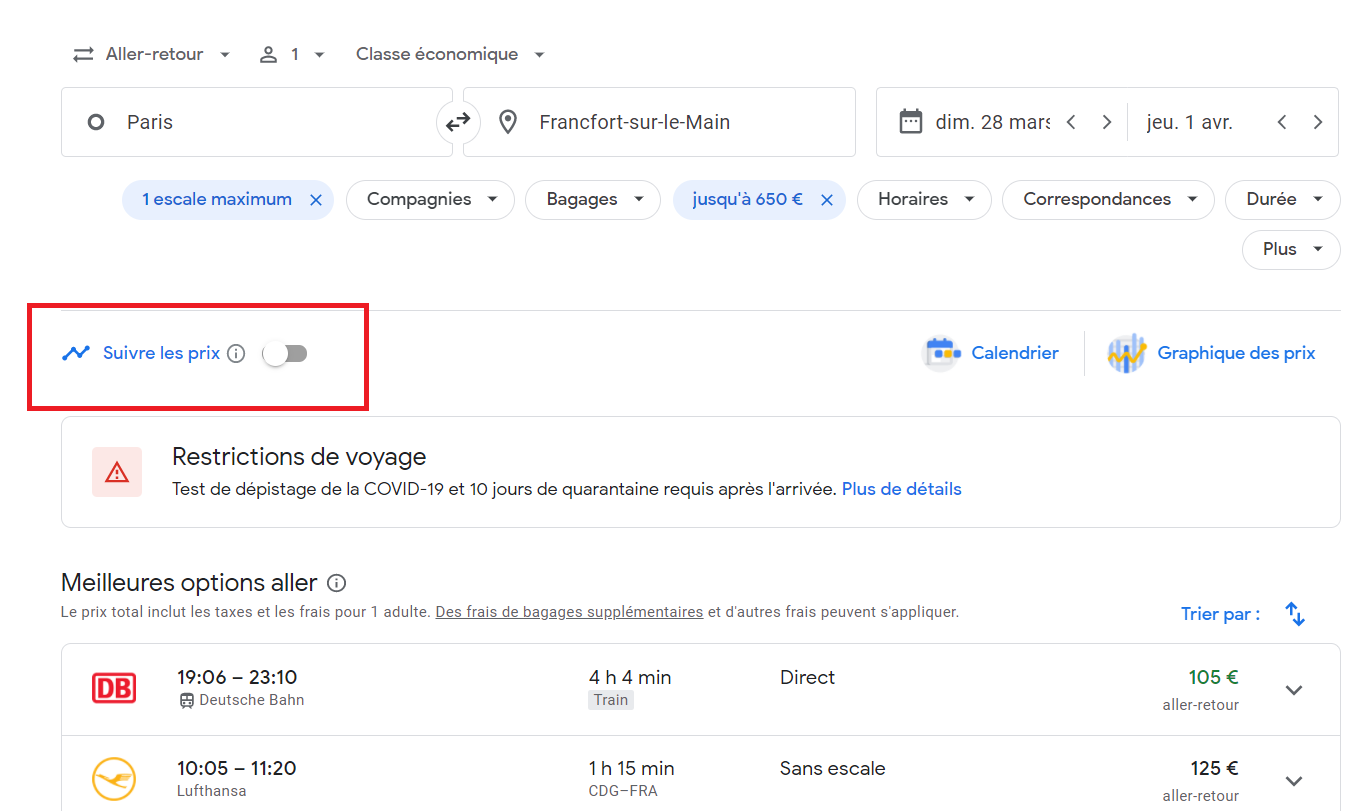Open the Classe économique dropdown
The height and width of the screenshot is (811, 1360).
click(x=450, y=54)
